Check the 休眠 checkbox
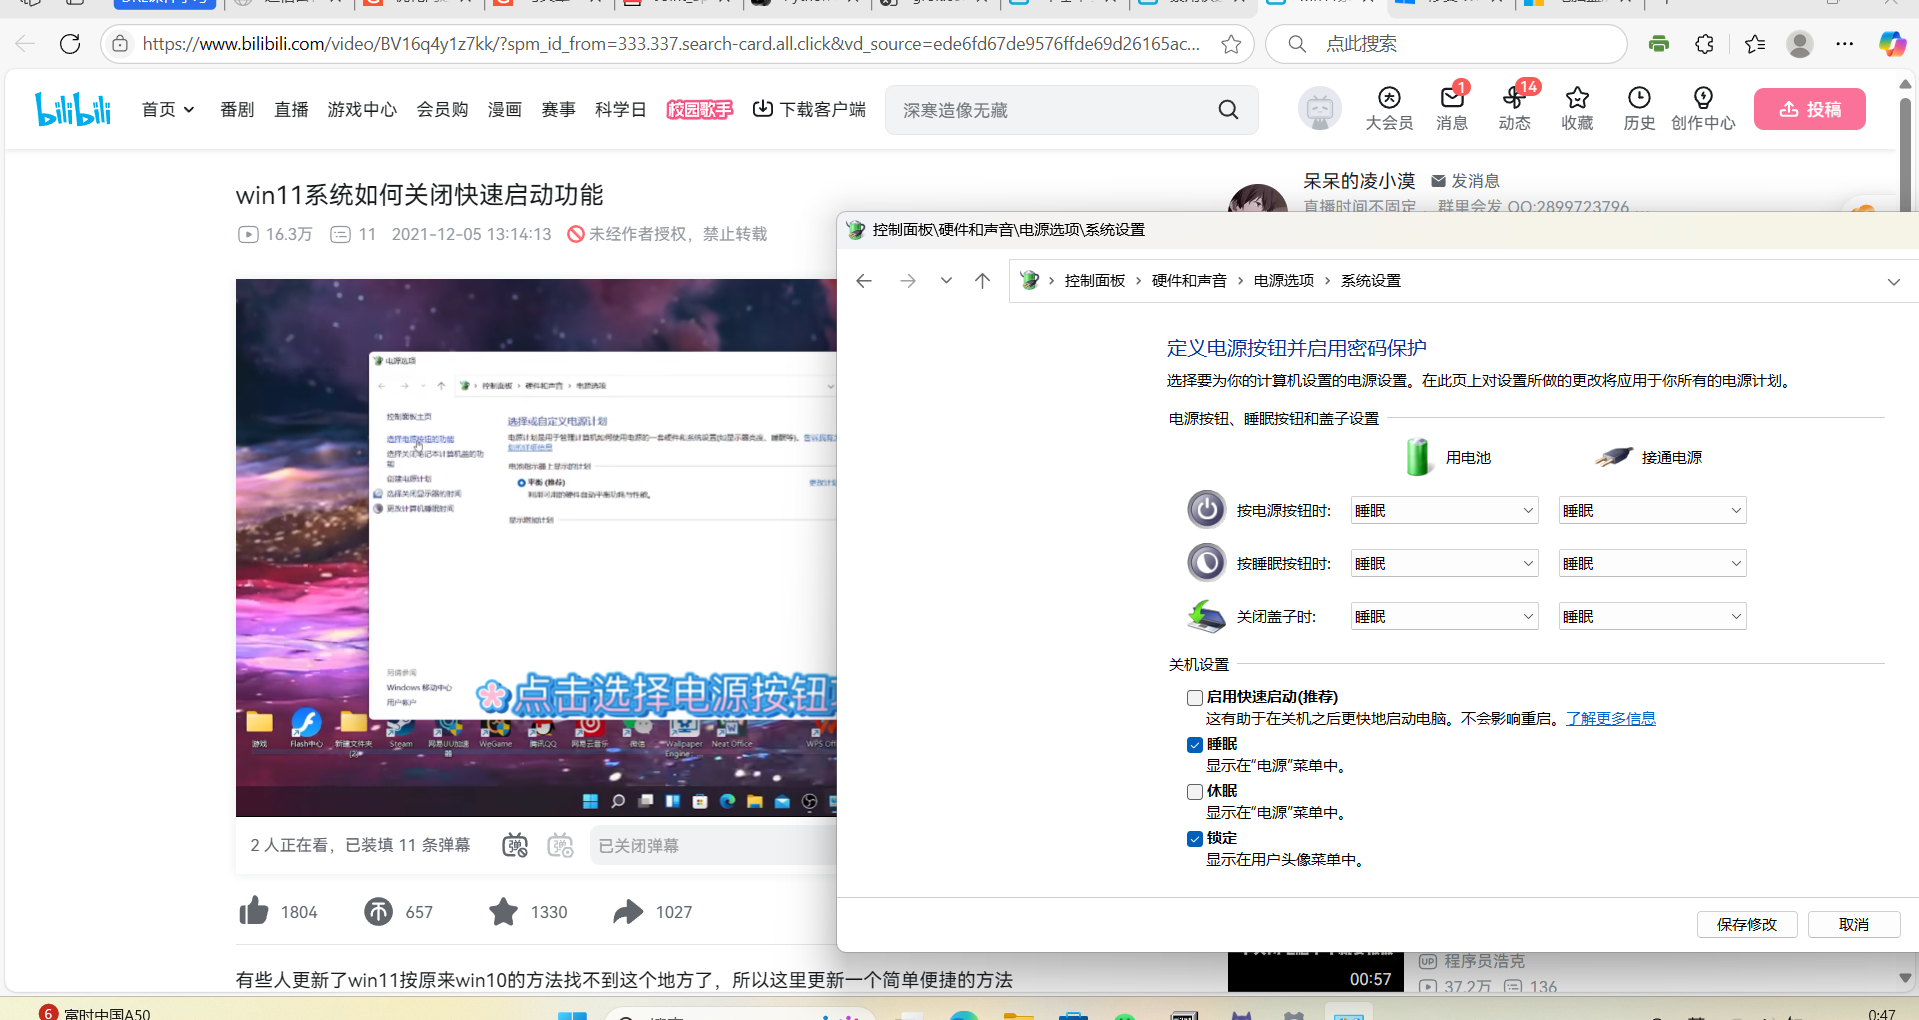This screenshot has width=1919, height=1020. pyautogui.click(x=1194, y=791)
